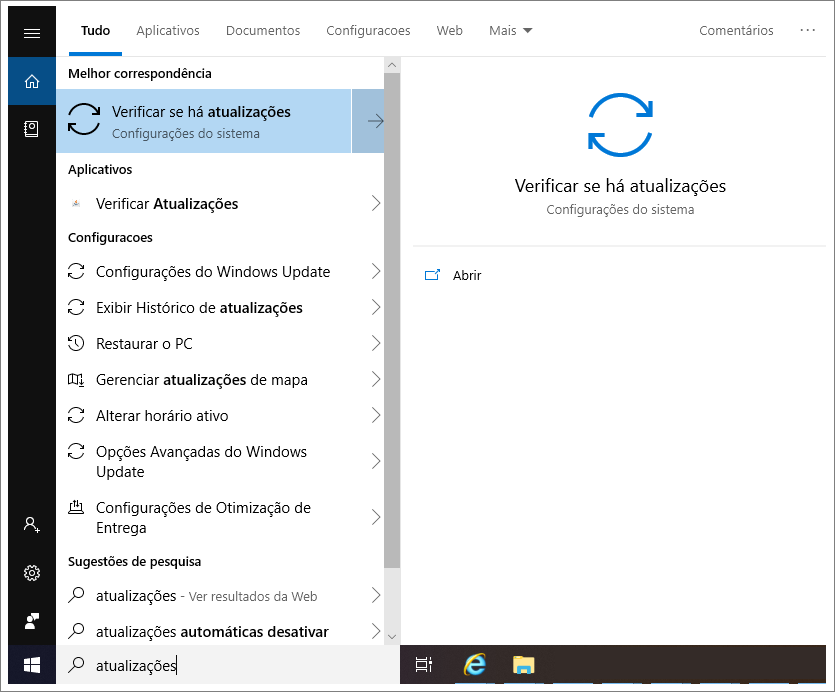Click icon next to Opções Avançadas do Windows Update
Viewport: 835px width, 692px height.
coord(76,451)
